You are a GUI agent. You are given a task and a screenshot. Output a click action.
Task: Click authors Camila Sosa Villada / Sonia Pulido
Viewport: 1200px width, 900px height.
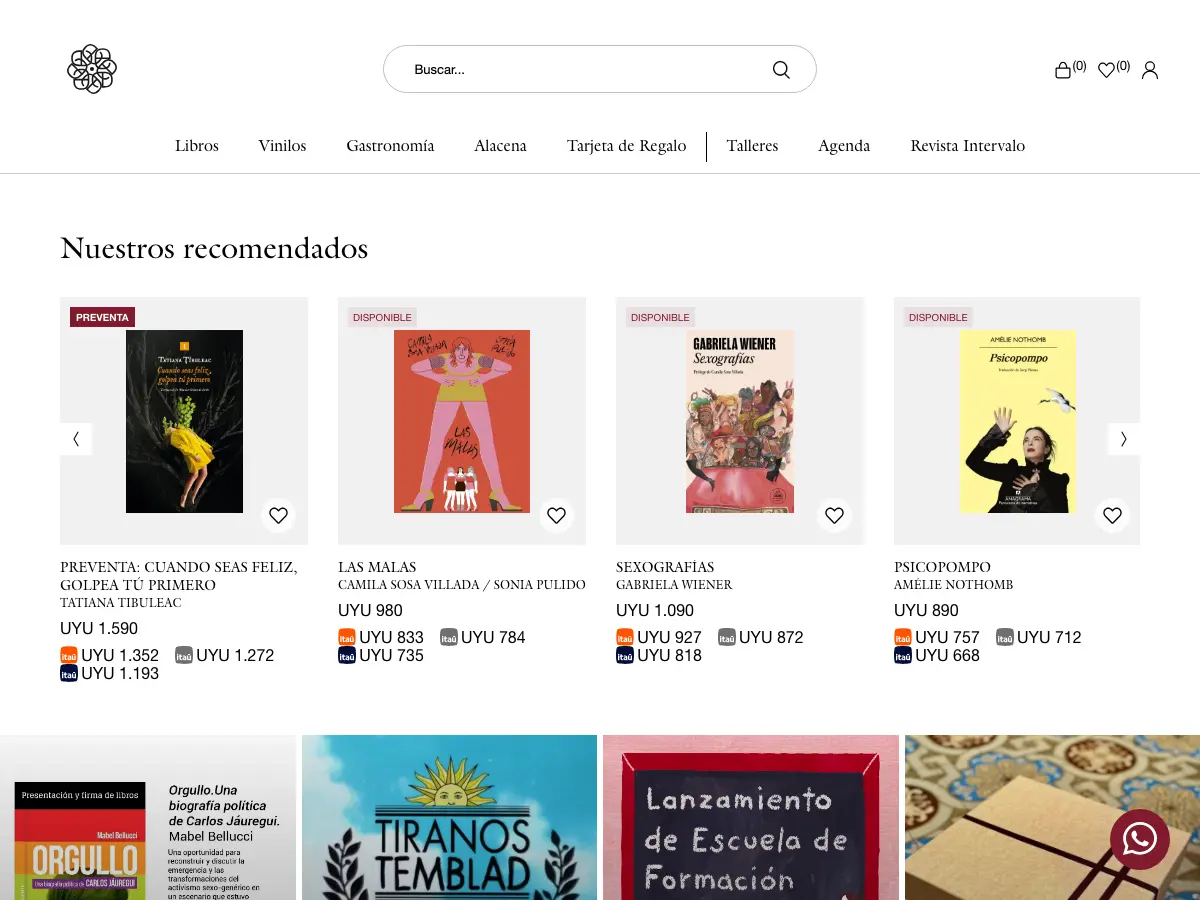click(462, 585)
